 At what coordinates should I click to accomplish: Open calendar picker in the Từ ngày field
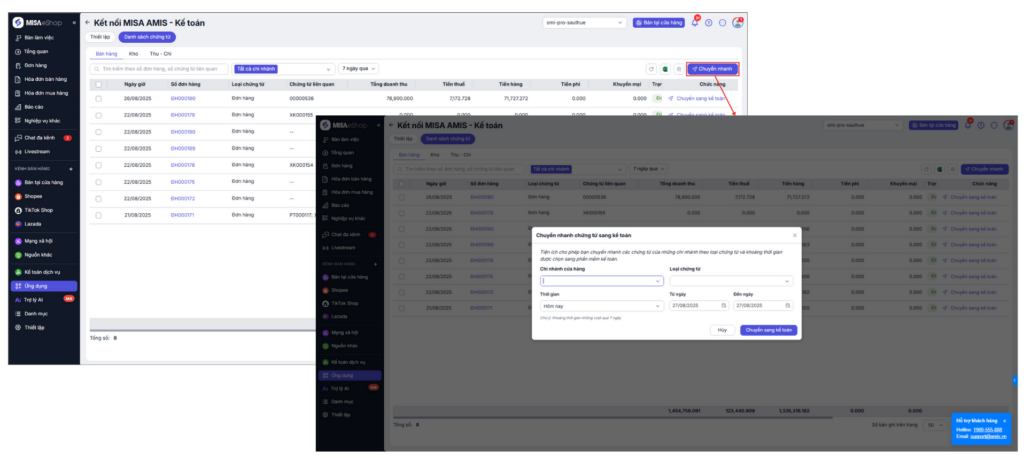pos(721,305)
